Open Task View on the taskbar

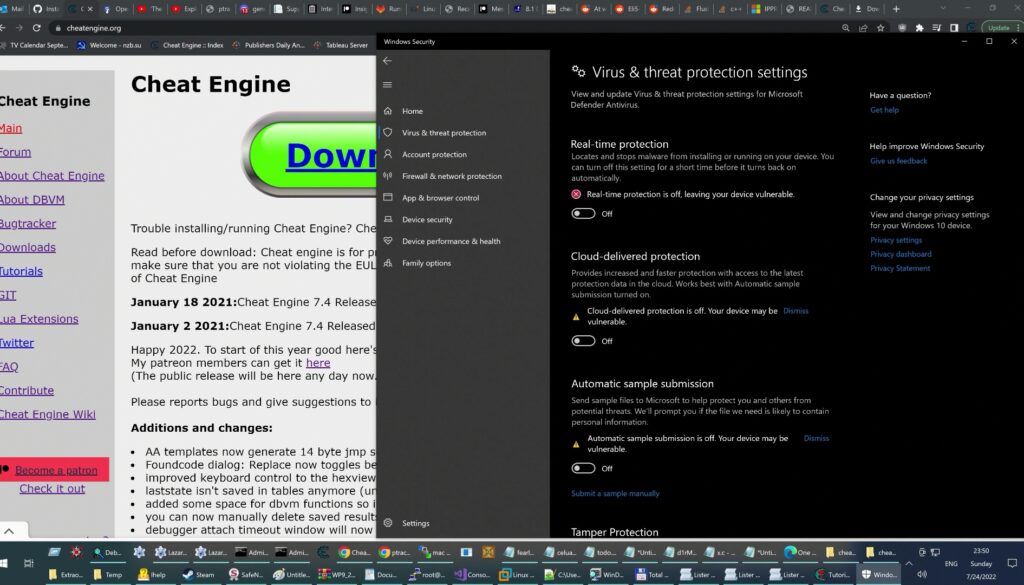pos(28,563)
